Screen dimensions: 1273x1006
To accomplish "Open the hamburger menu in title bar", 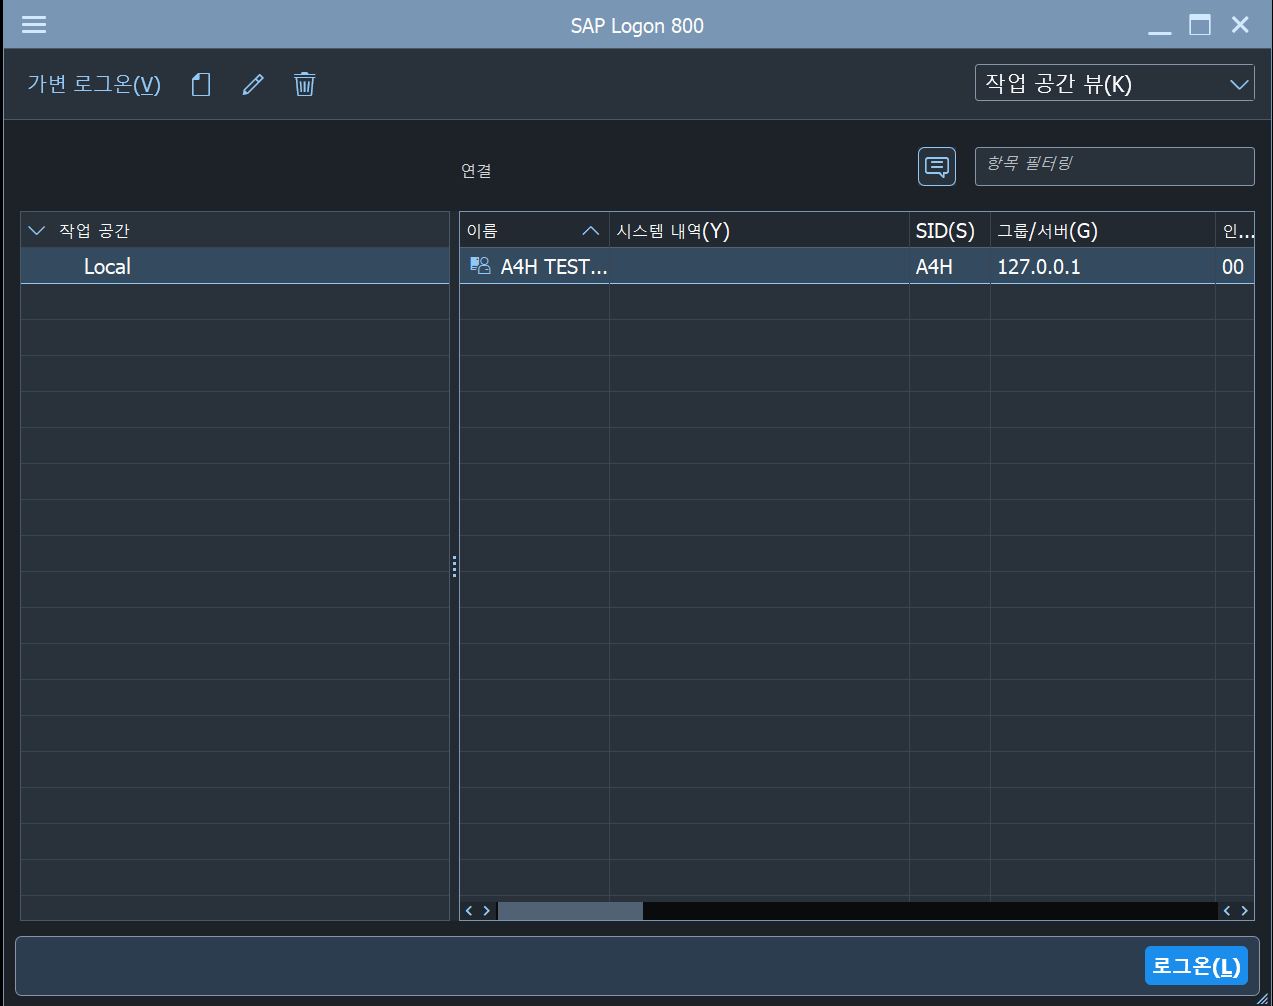I will tap(34, 25).
